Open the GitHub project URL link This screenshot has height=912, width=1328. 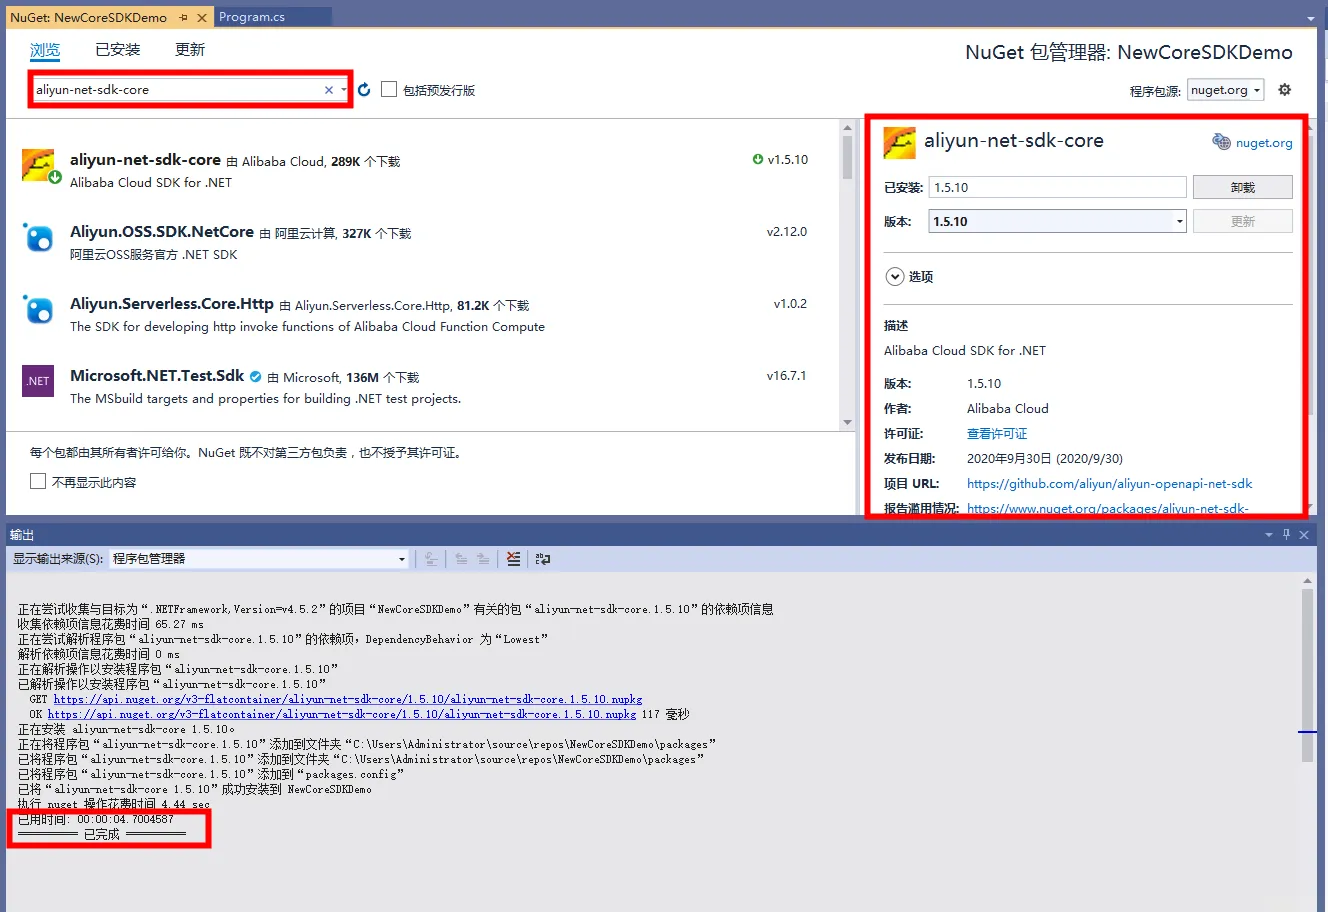(x=1109, y=484)
